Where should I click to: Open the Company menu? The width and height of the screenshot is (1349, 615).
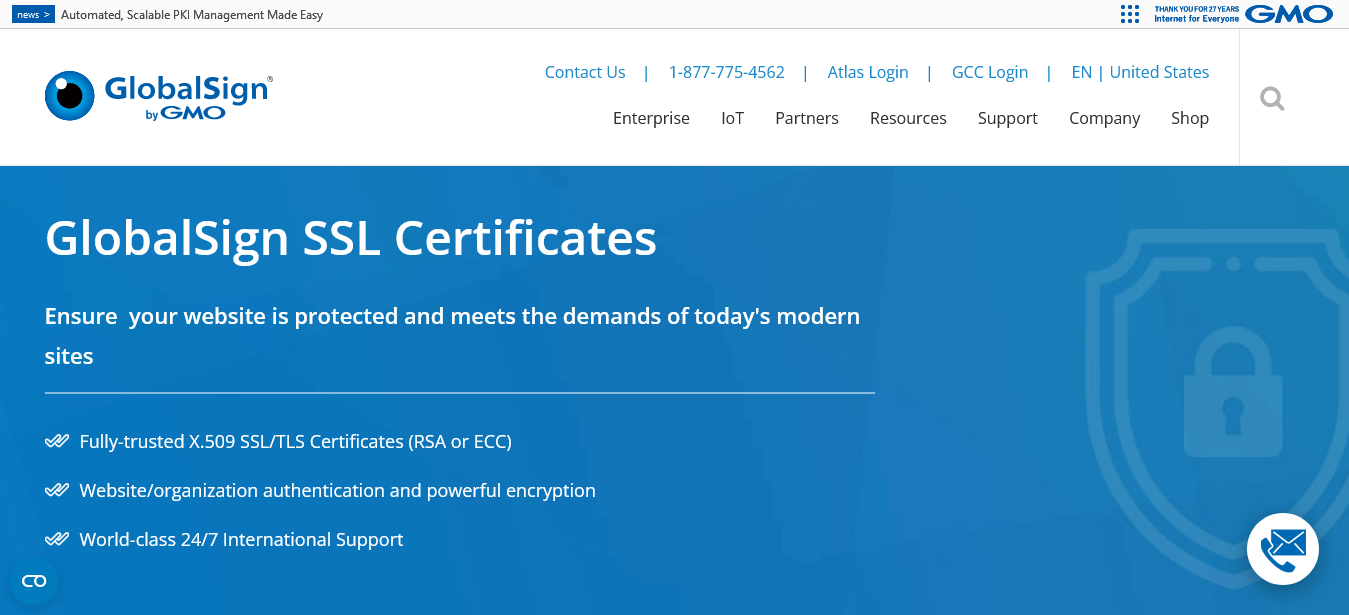click(x=1104, y=118)
